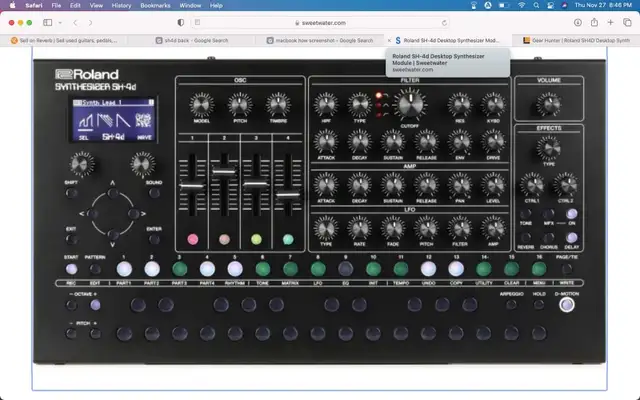
Task: Open the Safari menu
Action: pyautogui.click(x=33, y=5)
